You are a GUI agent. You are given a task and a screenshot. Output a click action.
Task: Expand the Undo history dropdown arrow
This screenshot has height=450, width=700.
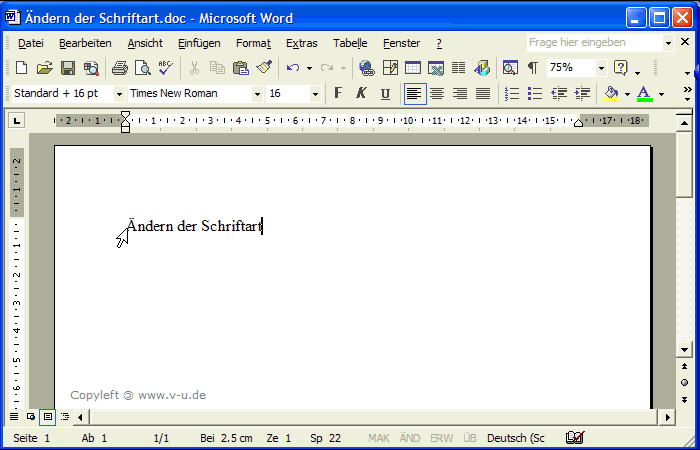point(309,68)
